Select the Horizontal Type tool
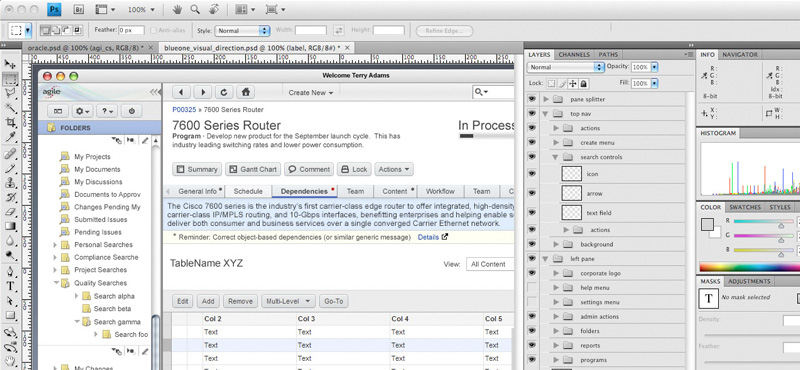 [10, 286]
